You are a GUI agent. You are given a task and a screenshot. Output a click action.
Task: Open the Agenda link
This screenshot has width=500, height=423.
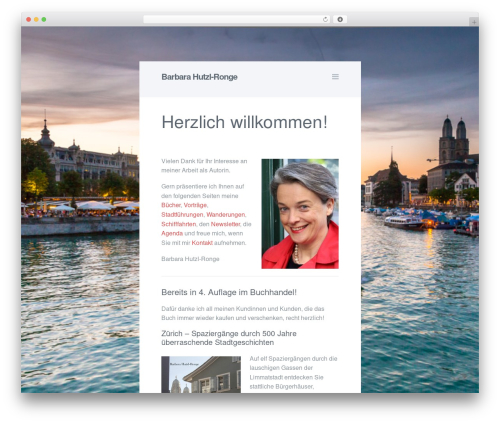pos(172,233)
